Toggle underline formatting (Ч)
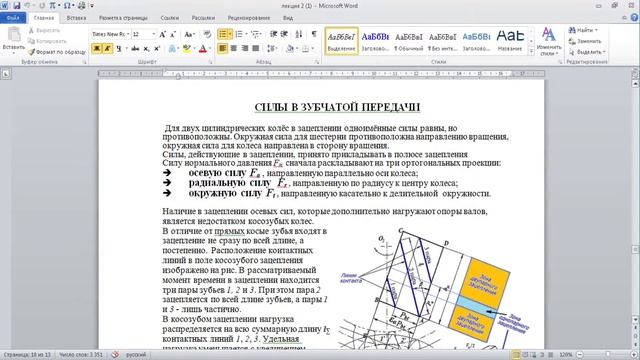Screen dimensions: 640x360 tap(119, 49)
